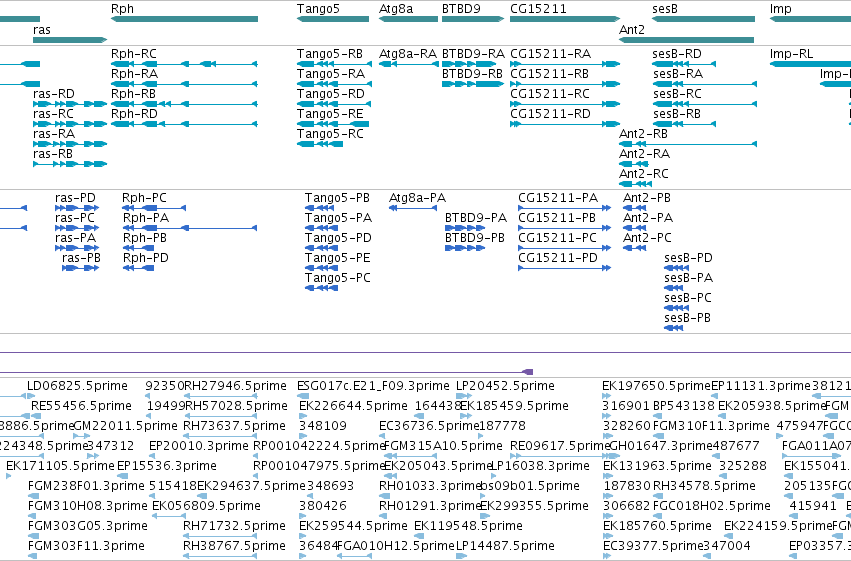
Task: Click protein feature Tango5-PB
Action: click(x=321, y=208)
